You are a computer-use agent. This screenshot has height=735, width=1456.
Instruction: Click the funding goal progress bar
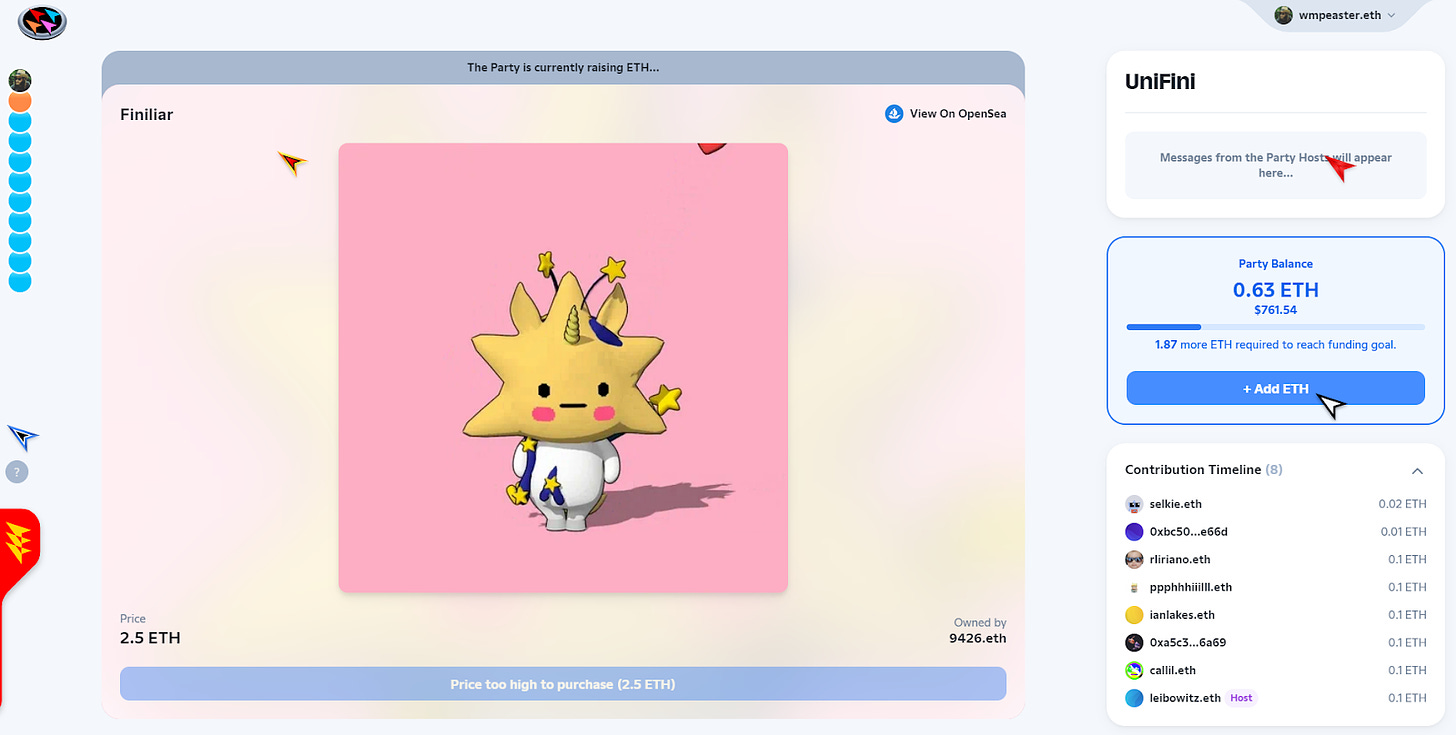(x=1275, y=327)
